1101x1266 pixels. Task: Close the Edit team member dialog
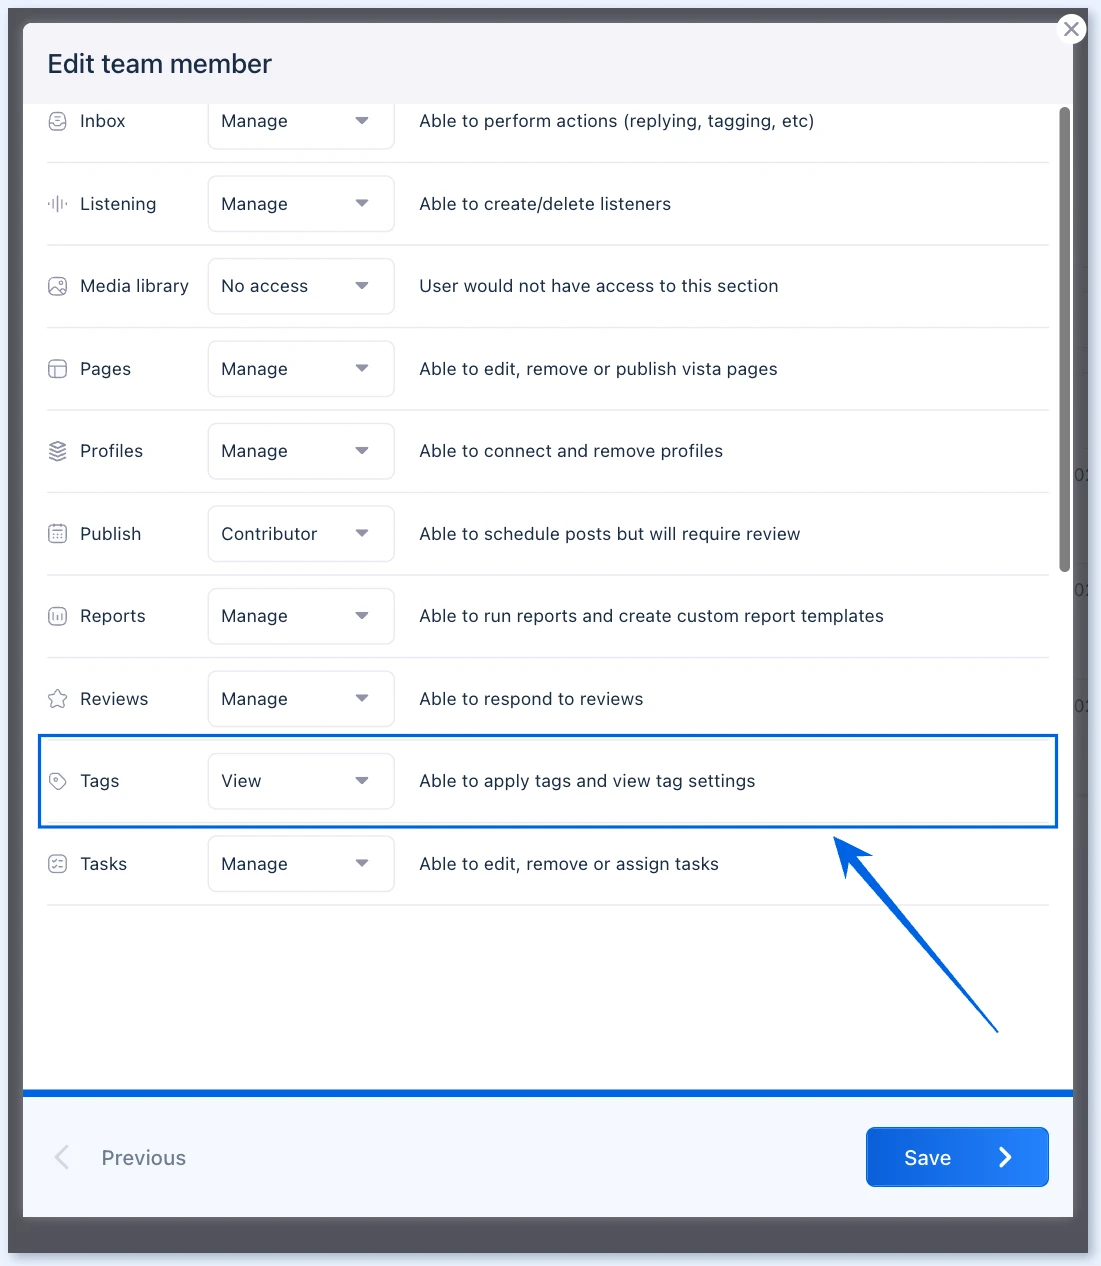click(x=1071, y=29)
